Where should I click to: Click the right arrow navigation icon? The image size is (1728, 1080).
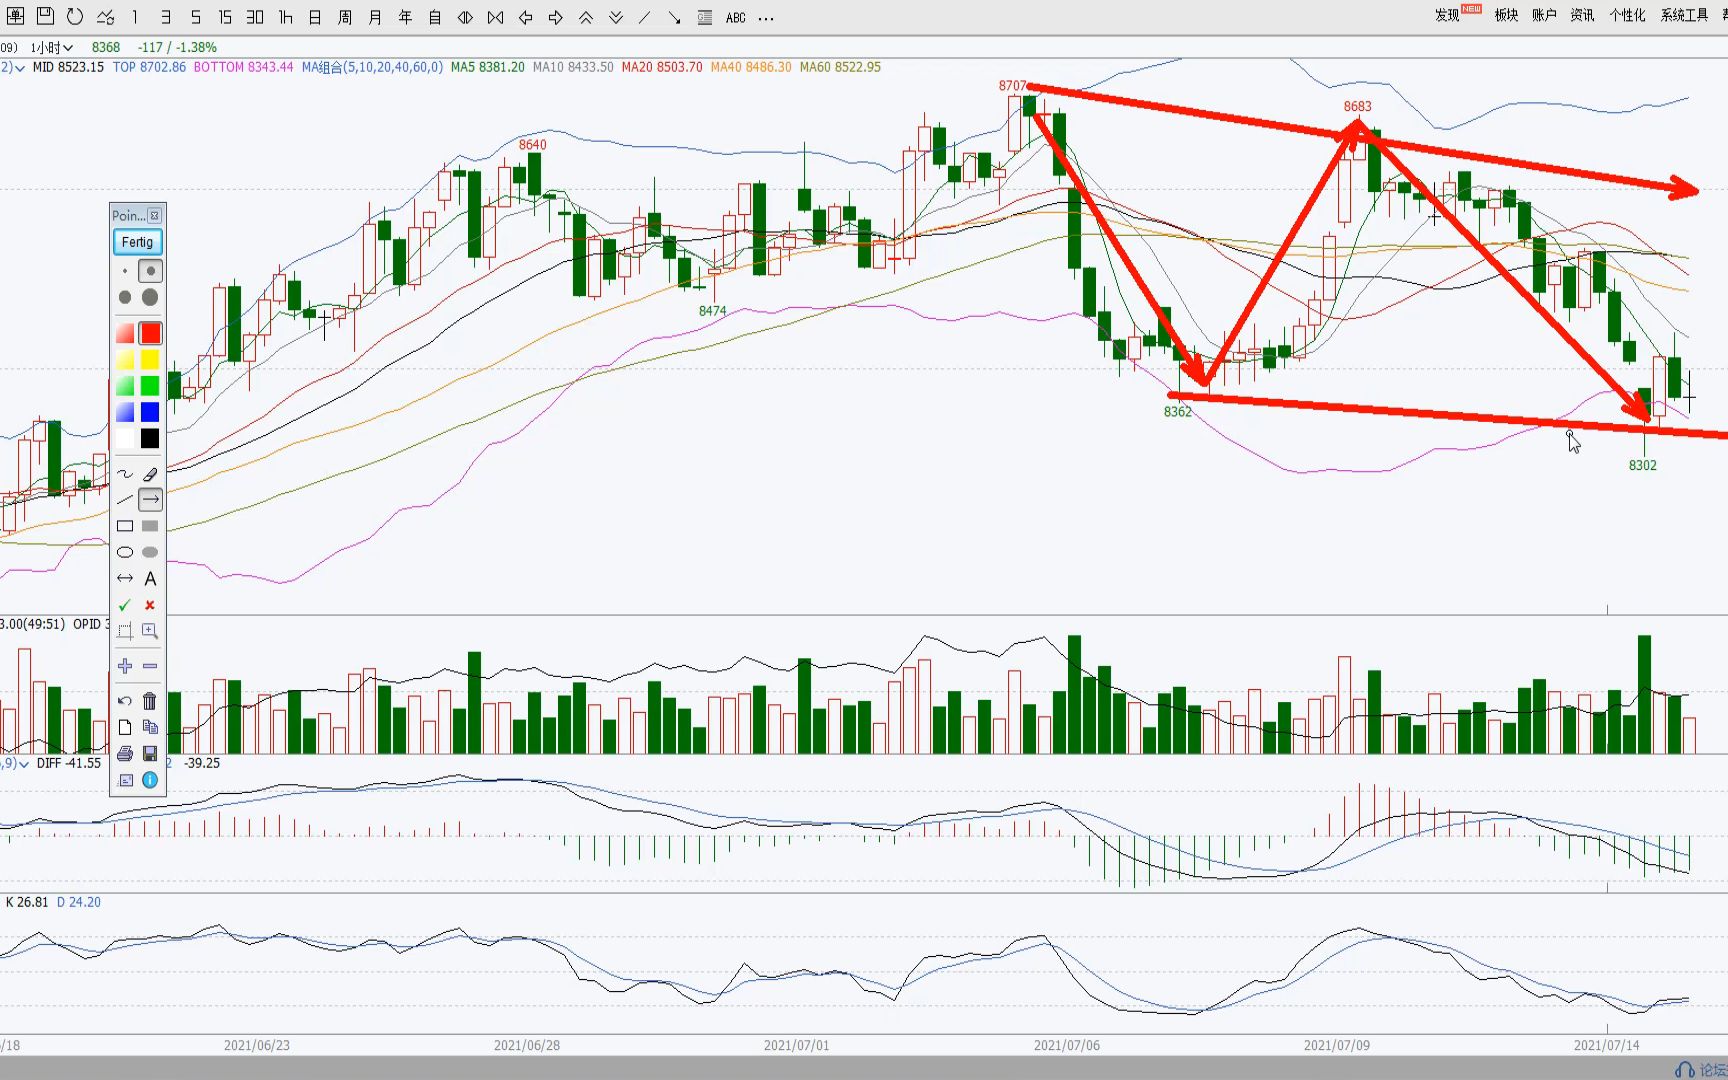555,17
